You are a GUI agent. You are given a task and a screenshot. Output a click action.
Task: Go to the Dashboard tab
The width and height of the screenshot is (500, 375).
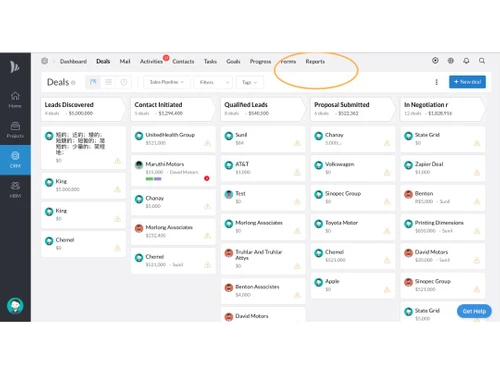73,61
